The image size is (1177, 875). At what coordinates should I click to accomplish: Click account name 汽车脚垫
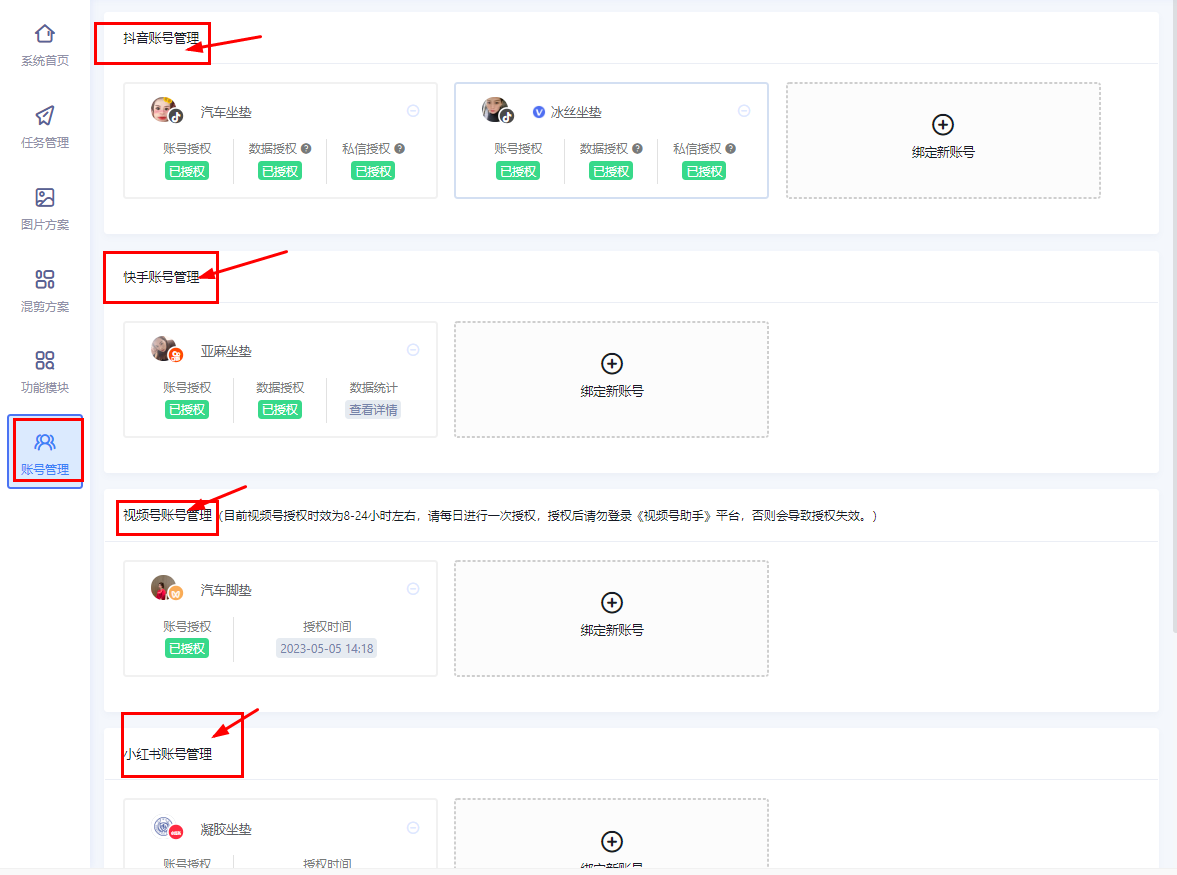tap(226, 590)
